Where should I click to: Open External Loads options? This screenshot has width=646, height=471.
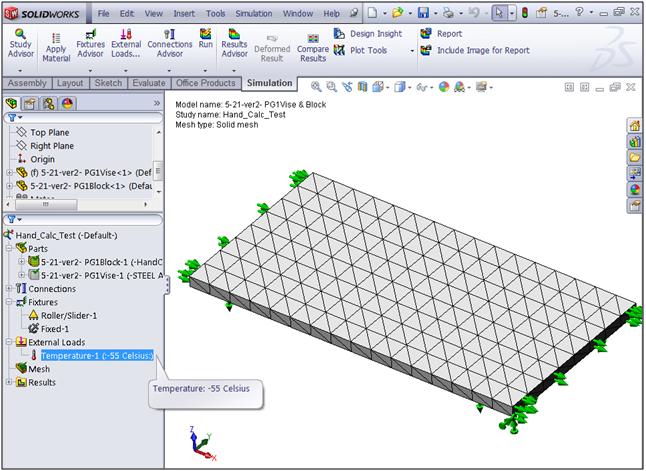click(126, 43)
